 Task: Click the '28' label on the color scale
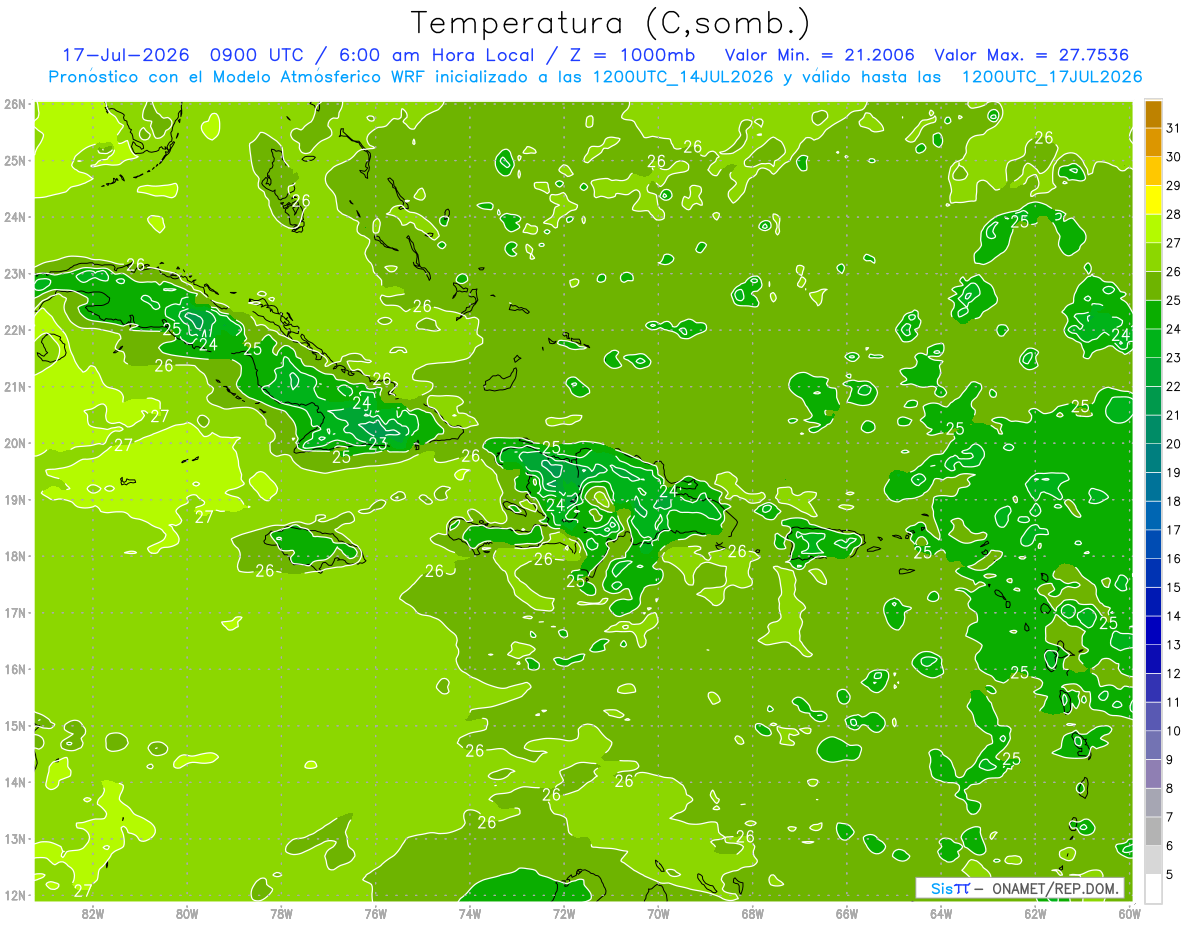pos(1173,215)
